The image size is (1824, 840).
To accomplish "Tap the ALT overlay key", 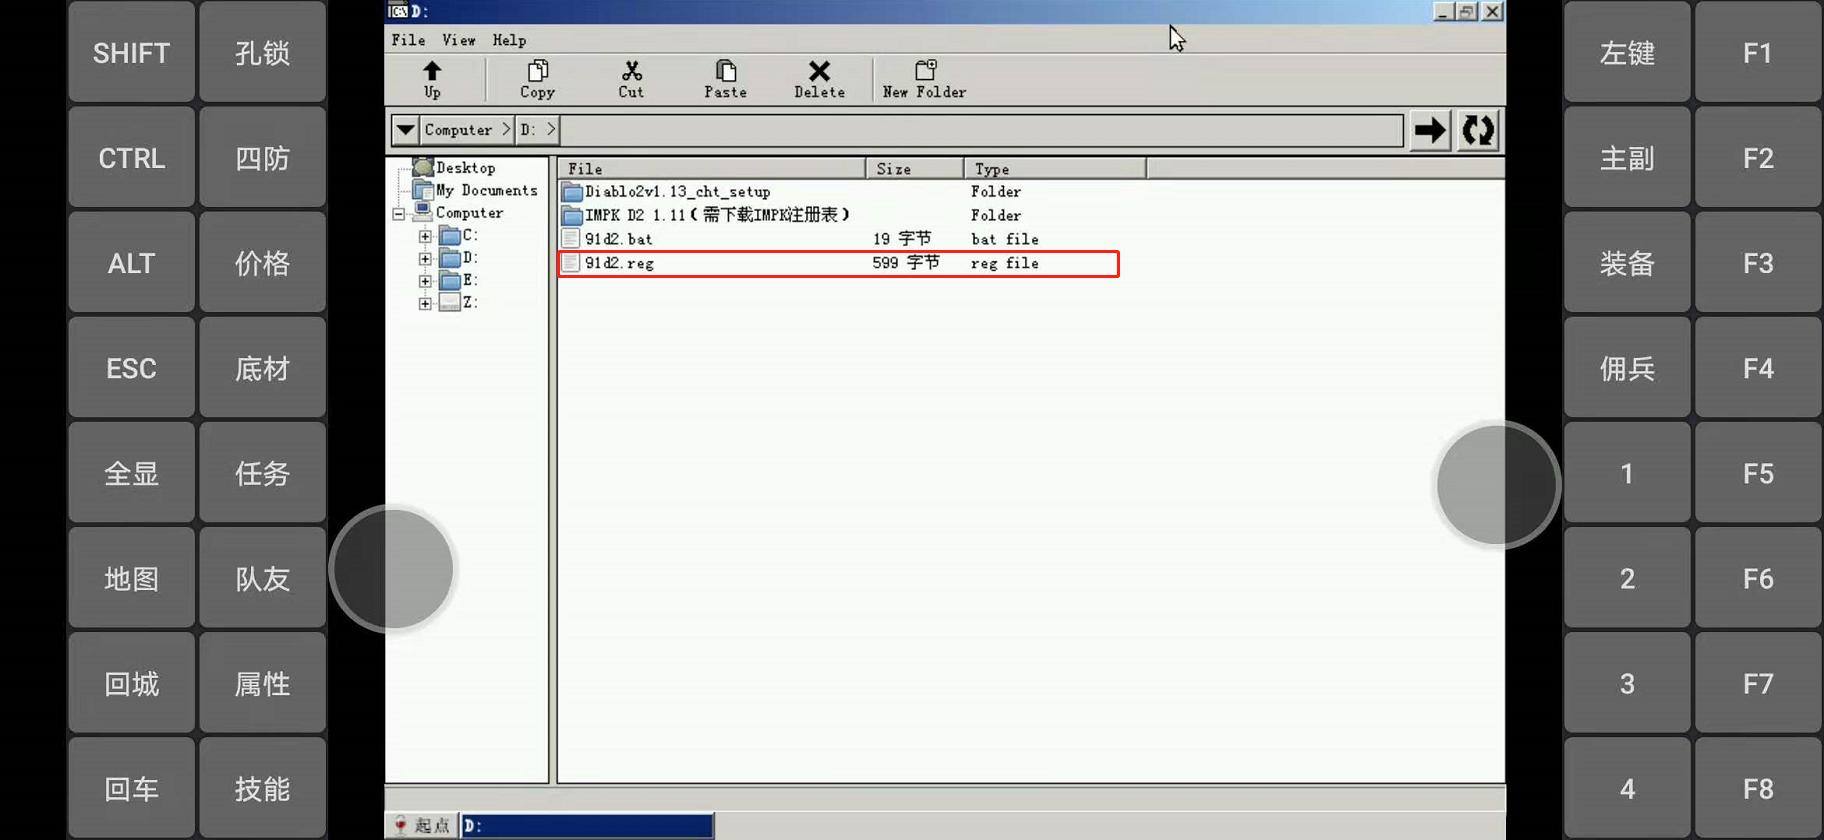I will coord(131,263).
